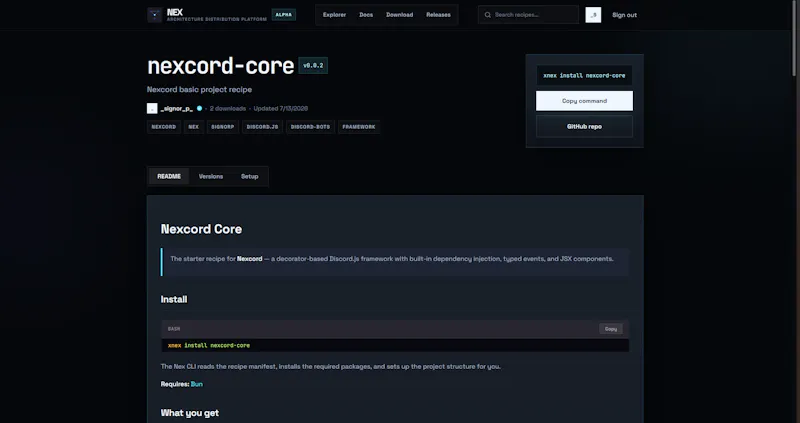Select the FRAMEWORK tag
This screenshot has width=800, height=423.
coord(359,127)
